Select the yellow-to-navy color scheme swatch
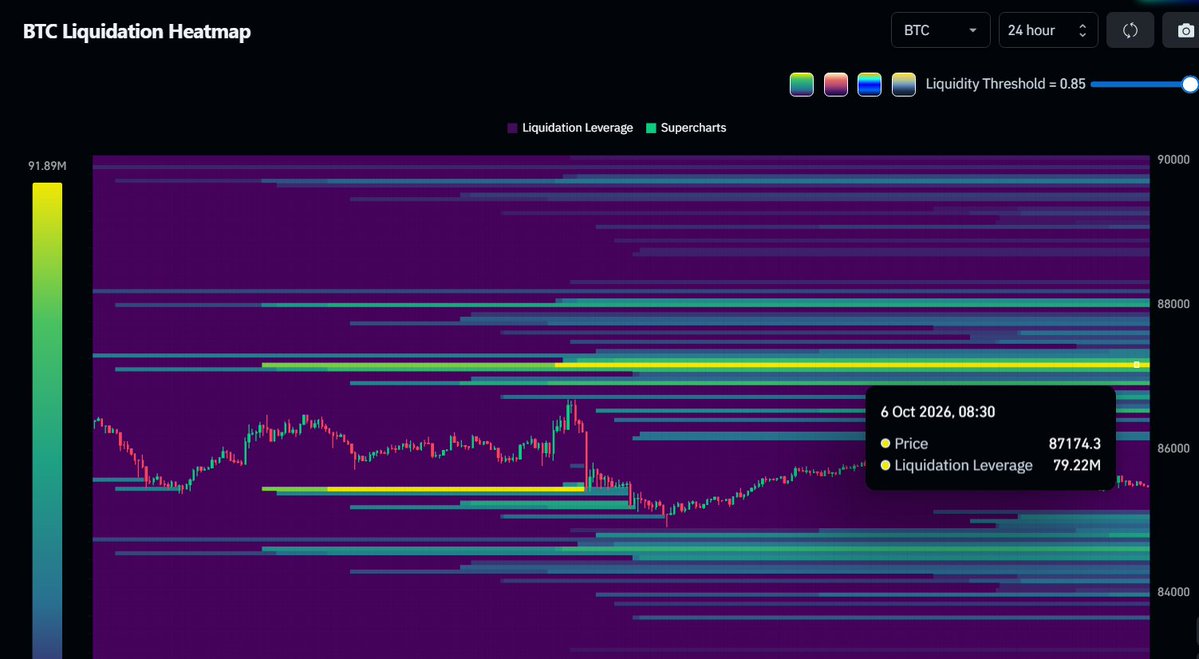Screen dimensions: 1199x659 click(x=903, y=84)
